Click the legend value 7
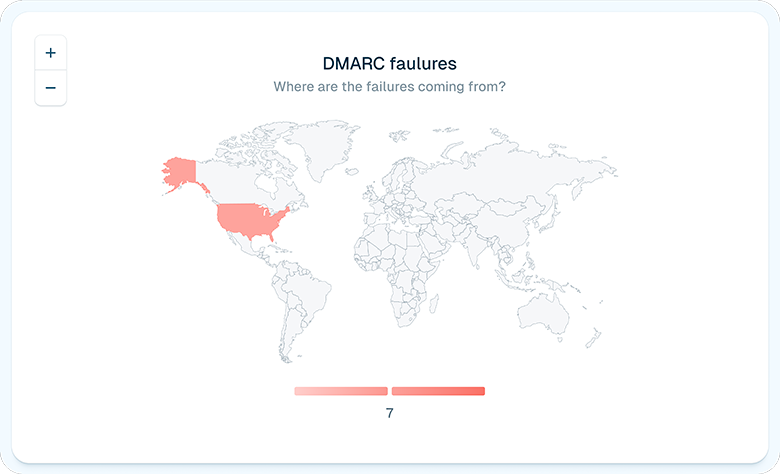Screen dimensions: 780x474 tap(390, 412)
